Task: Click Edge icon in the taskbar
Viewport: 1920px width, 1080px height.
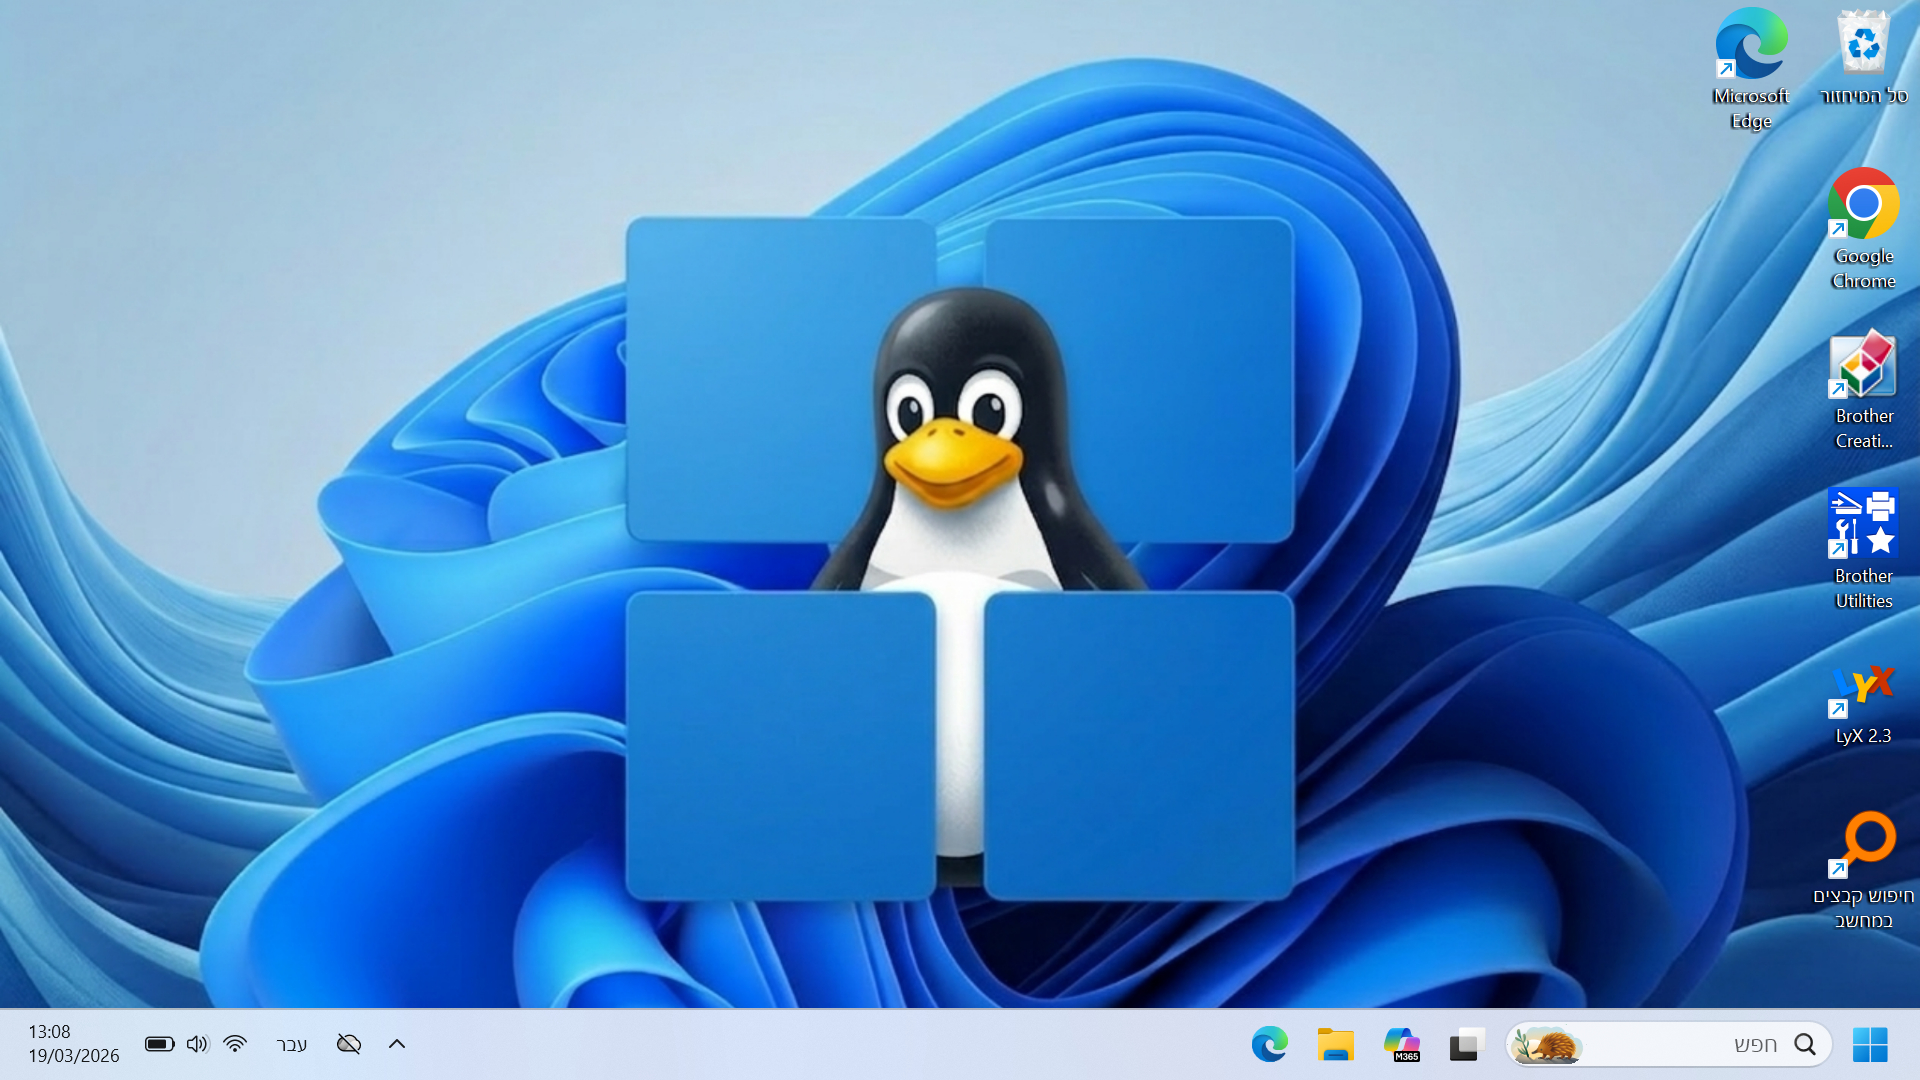Action: [1270, 1045]
